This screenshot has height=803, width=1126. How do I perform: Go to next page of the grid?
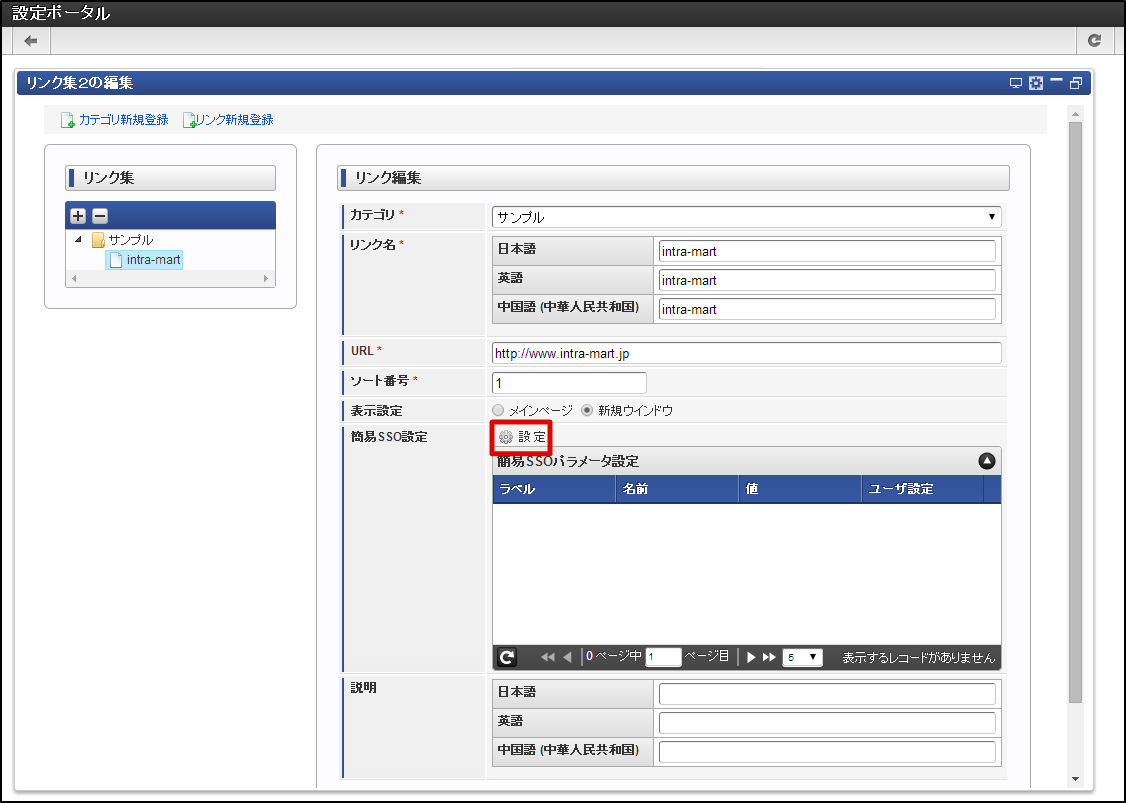click(751, 657)
